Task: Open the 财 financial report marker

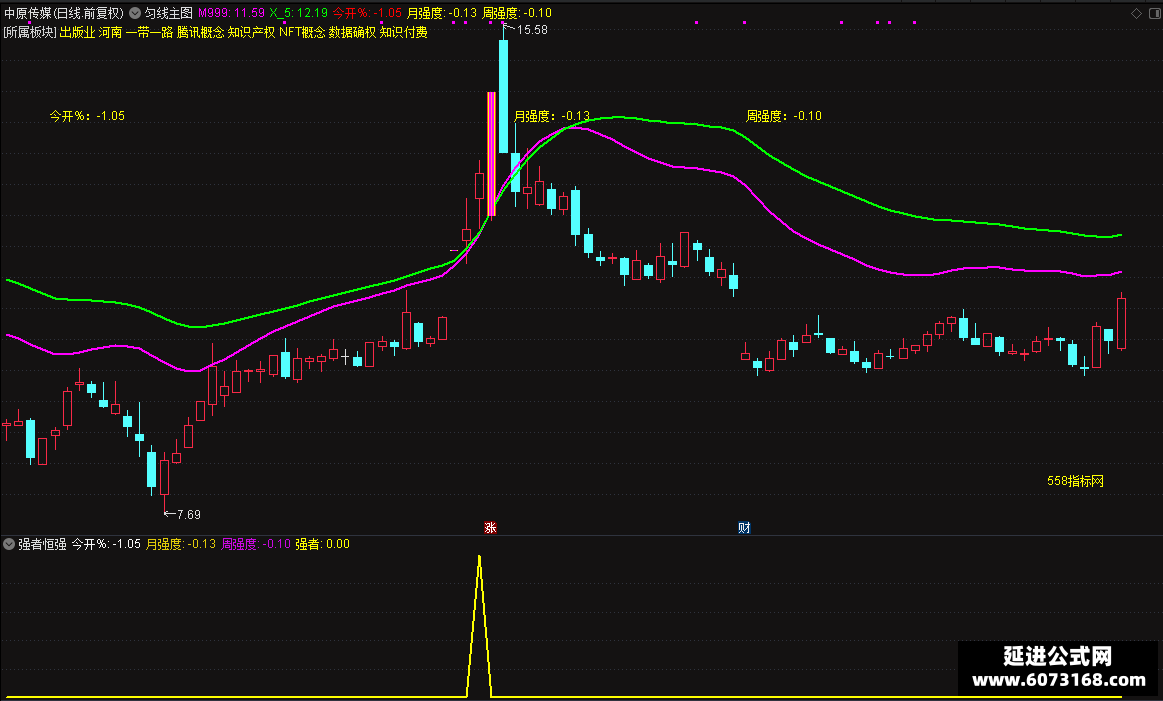Action: point(744,527)
